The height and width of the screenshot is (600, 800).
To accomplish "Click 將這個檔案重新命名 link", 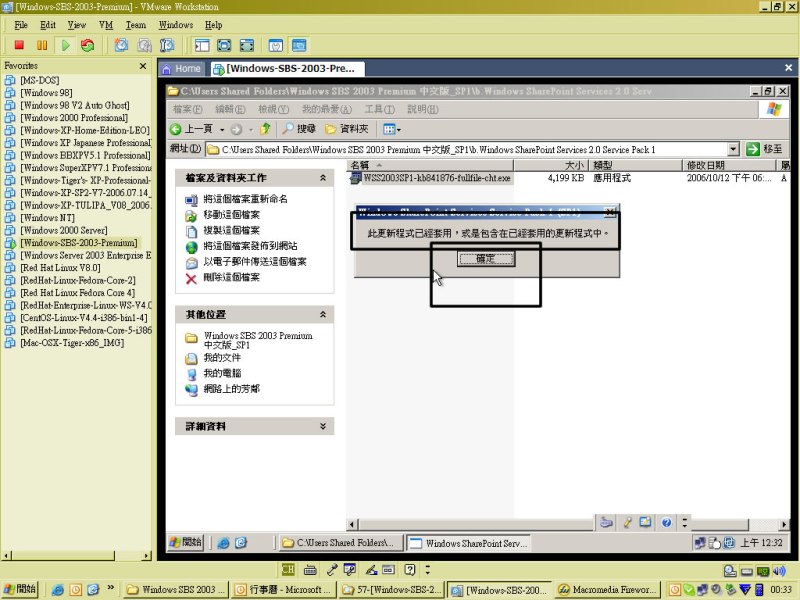I will coord(245,199).
